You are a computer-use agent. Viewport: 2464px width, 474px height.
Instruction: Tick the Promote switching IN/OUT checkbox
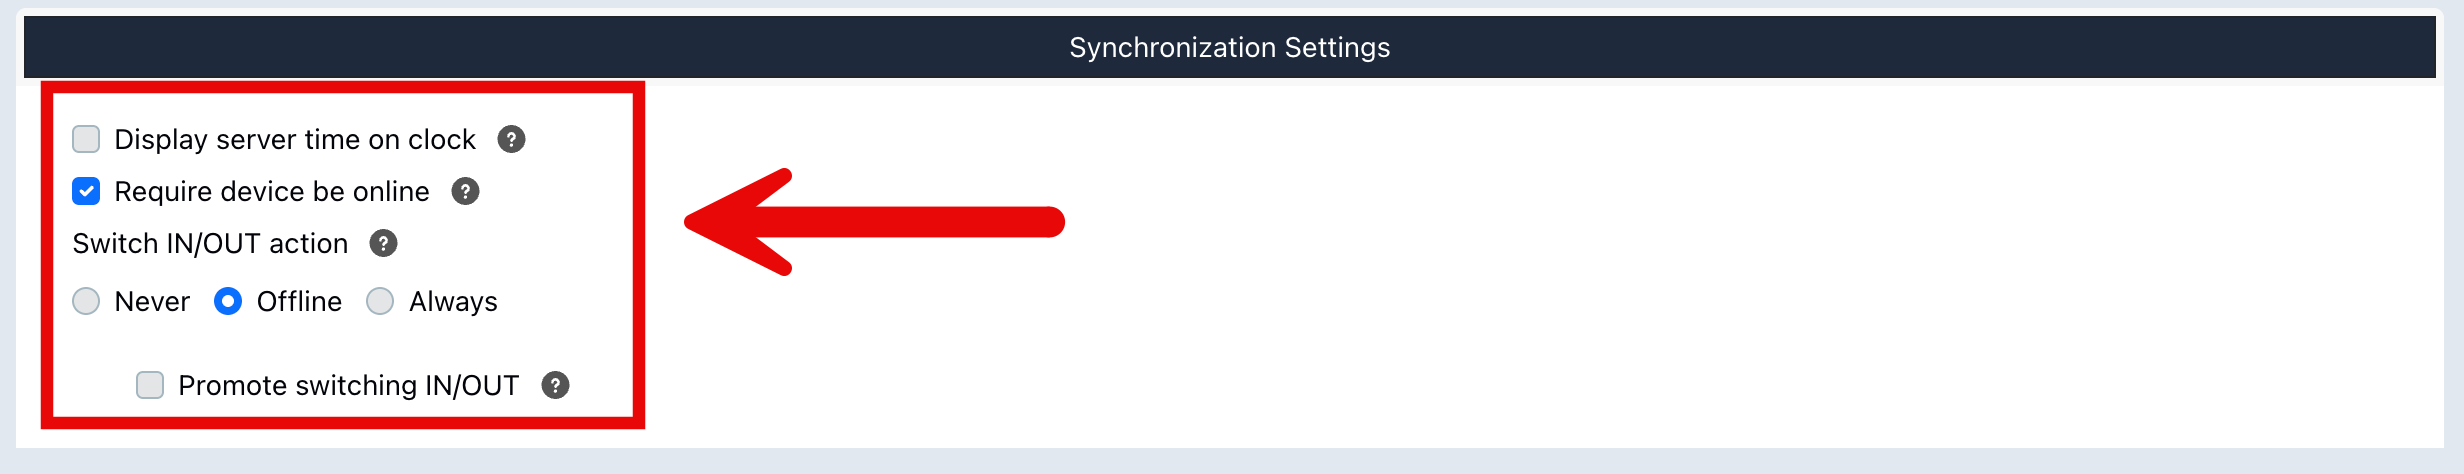pos(150,385)
